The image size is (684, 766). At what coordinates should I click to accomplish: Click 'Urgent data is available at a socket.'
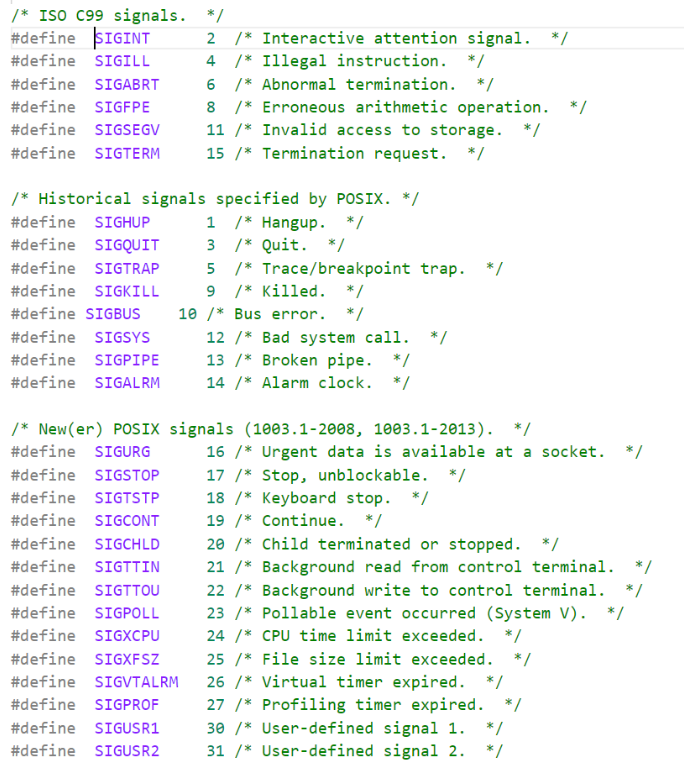(x=438, y=452)
